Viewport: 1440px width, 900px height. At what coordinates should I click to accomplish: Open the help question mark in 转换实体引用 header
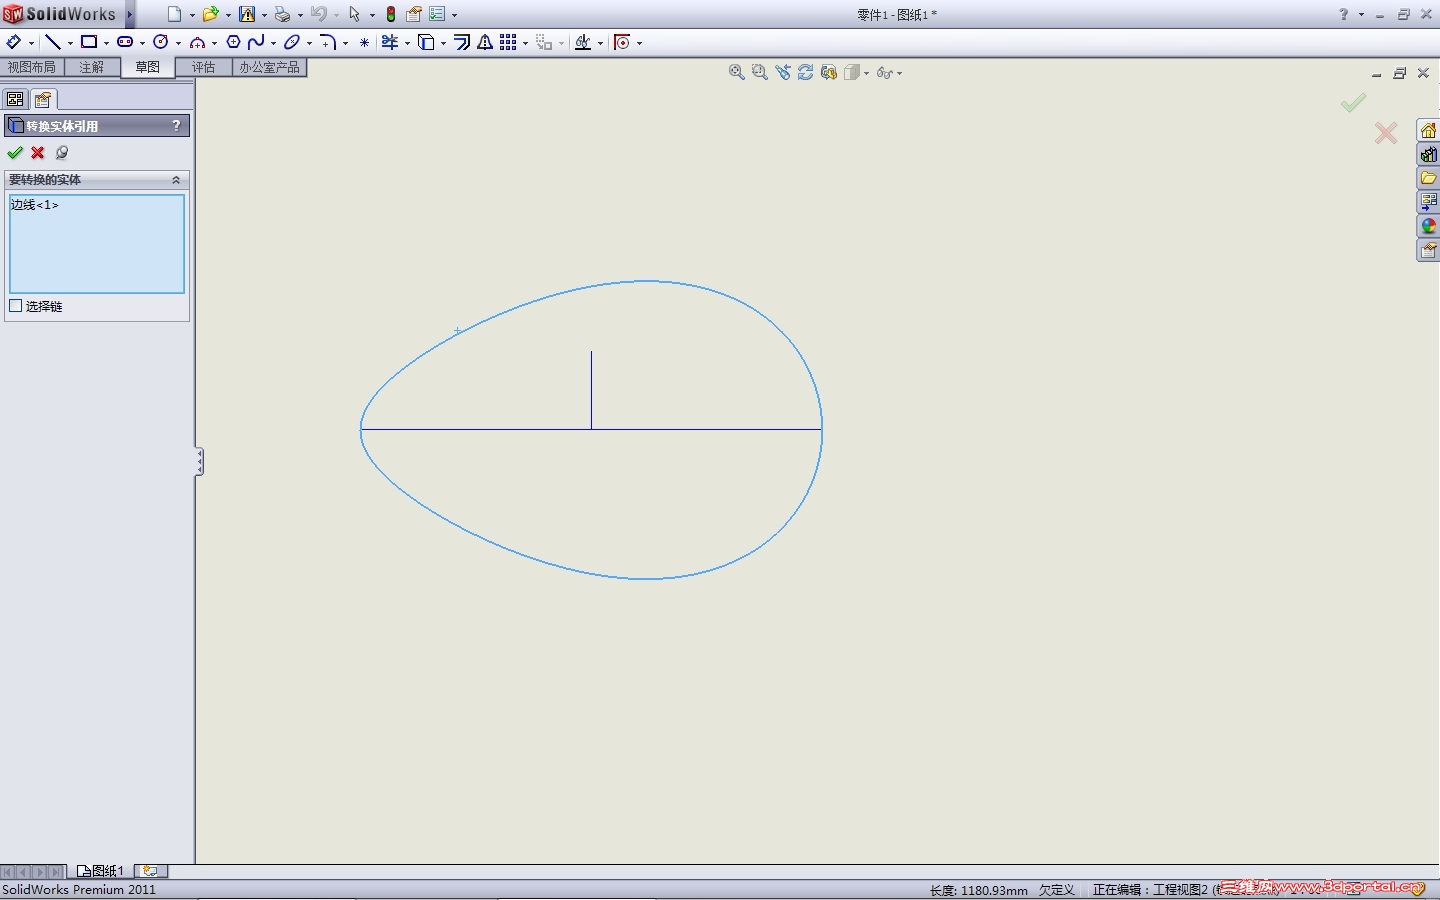(x=176, y=125)
